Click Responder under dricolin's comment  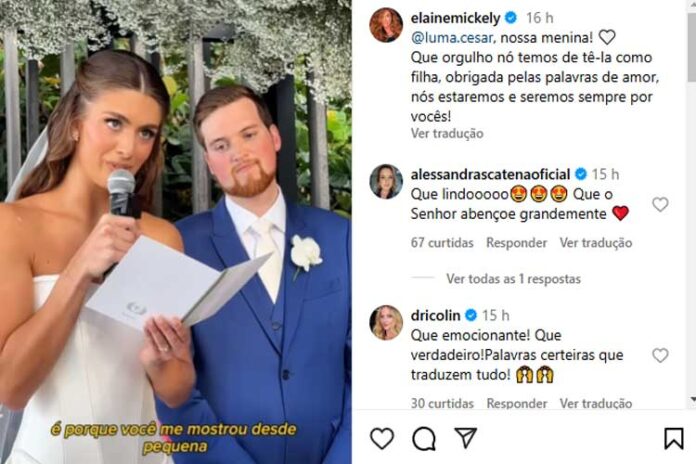coord(517,403)
